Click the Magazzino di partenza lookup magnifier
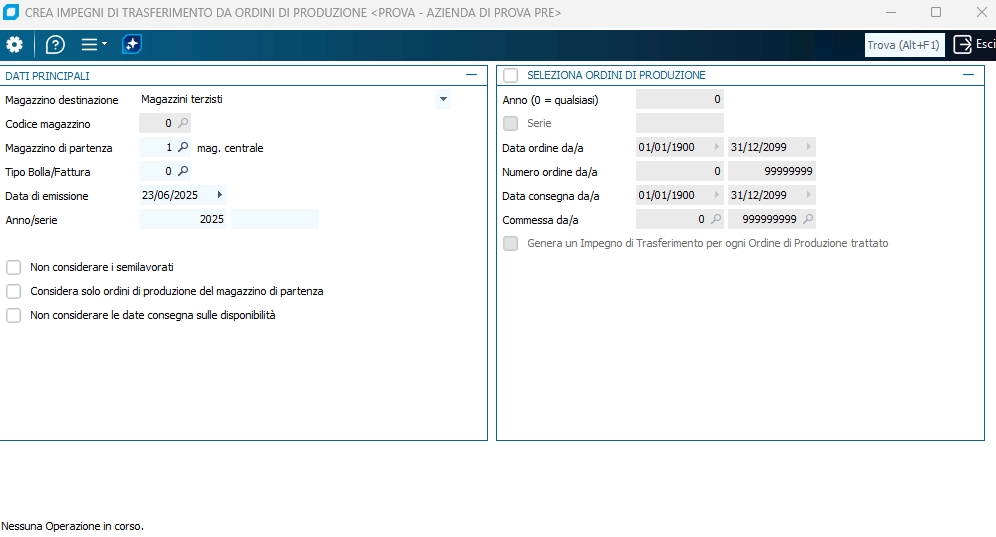 (183, 147)
